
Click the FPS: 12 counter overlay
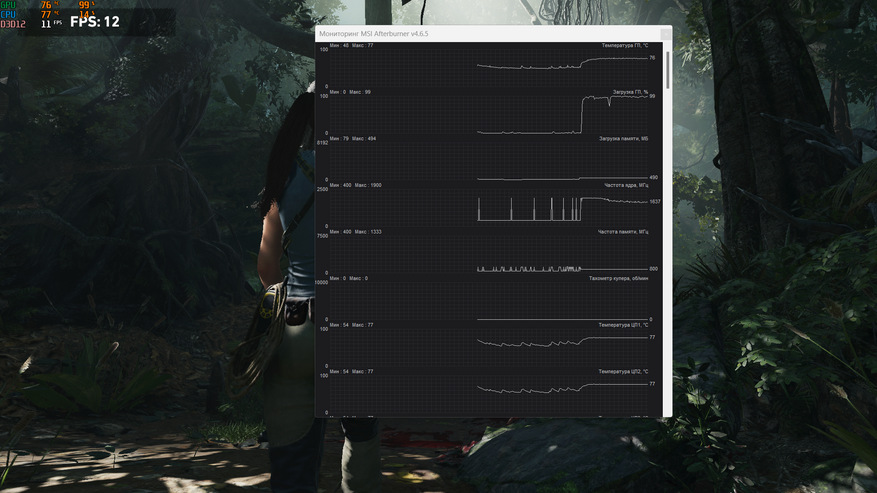point(95,21)
